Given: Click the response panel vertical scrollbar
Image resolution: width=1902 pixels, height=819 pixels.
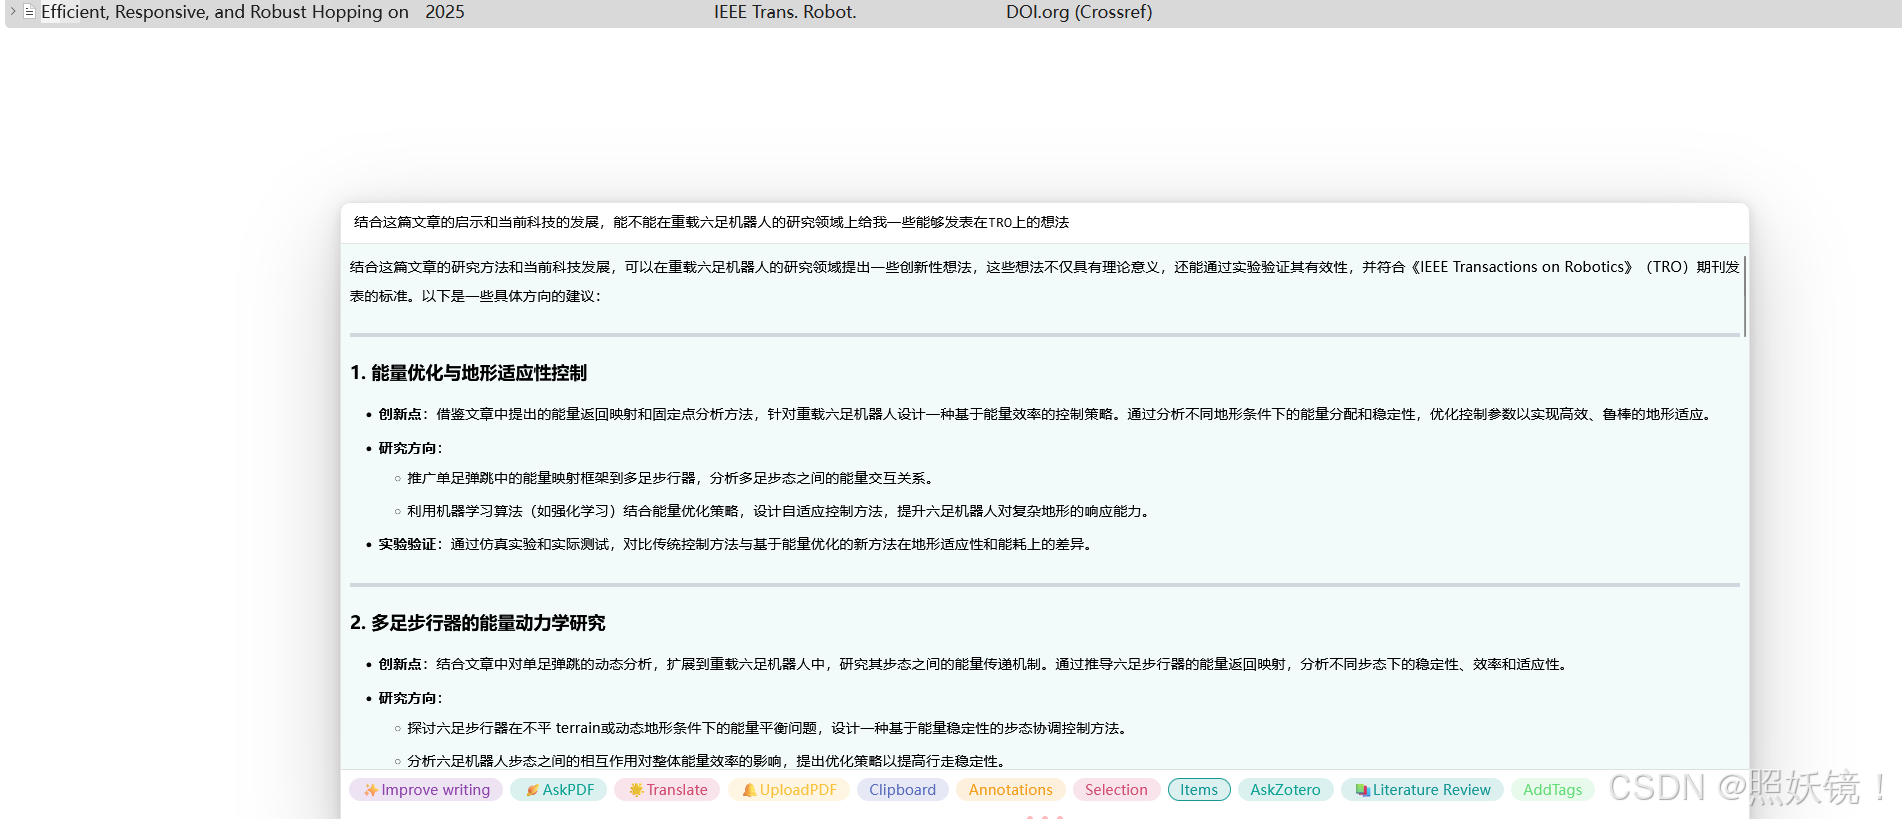Looking at the screenshot, I should [x=1744, y=297].
